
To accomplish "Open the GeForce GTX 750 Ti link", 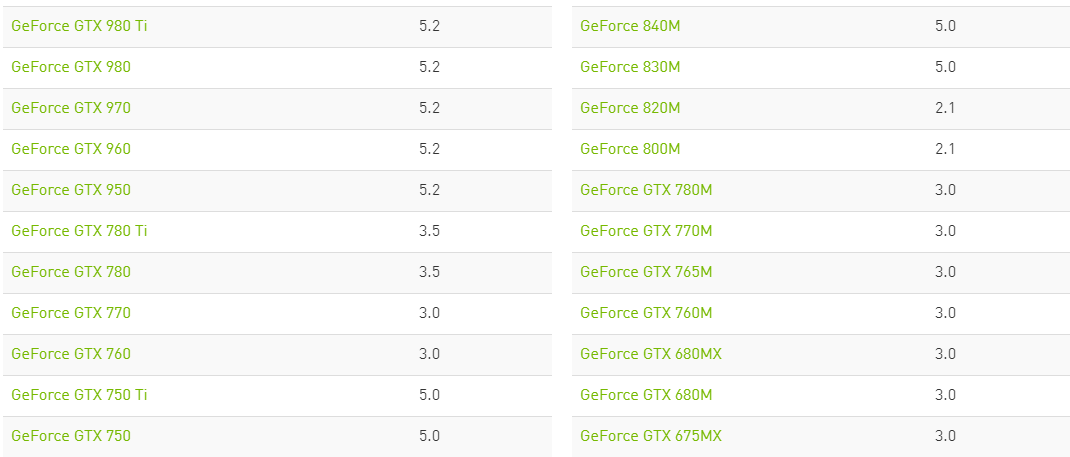I will tap(79, 395).
